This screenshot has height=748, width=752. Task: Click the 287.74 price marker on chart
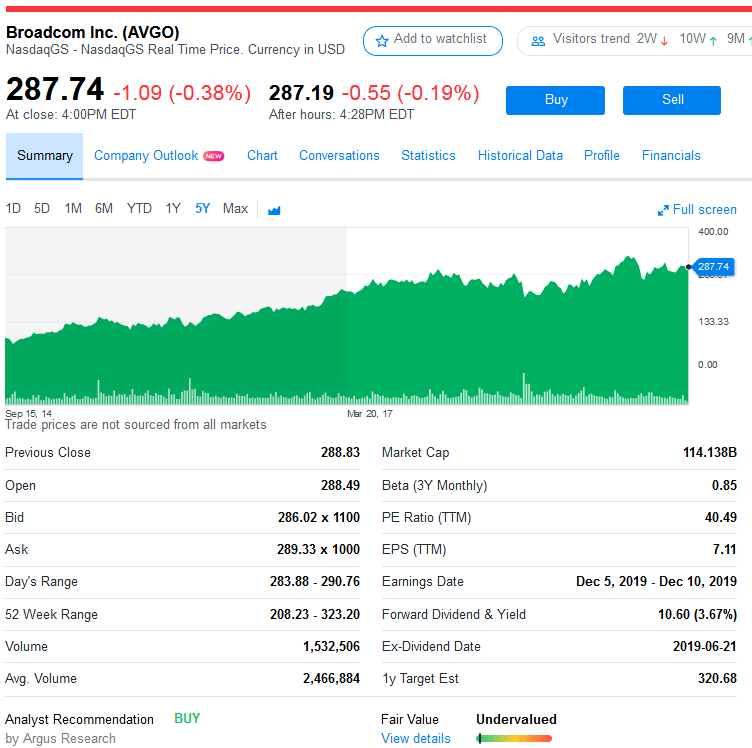click(x=713, y=267)
